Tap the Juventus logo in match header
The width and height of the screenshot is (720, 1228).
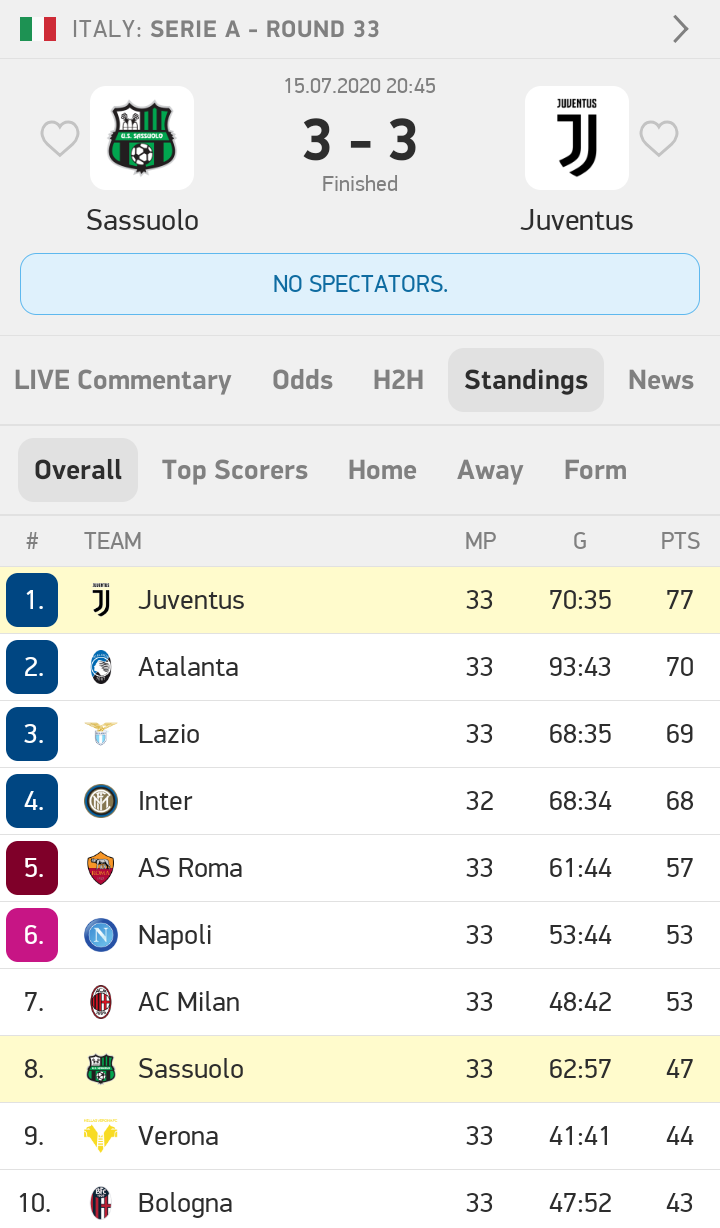tap(577, 139)
